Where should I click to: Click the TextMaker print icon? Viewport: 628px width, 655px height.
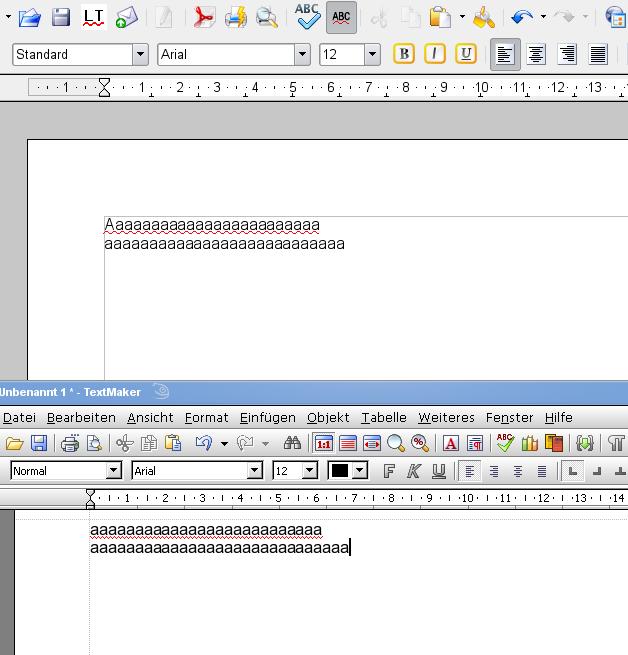(69, 443)
